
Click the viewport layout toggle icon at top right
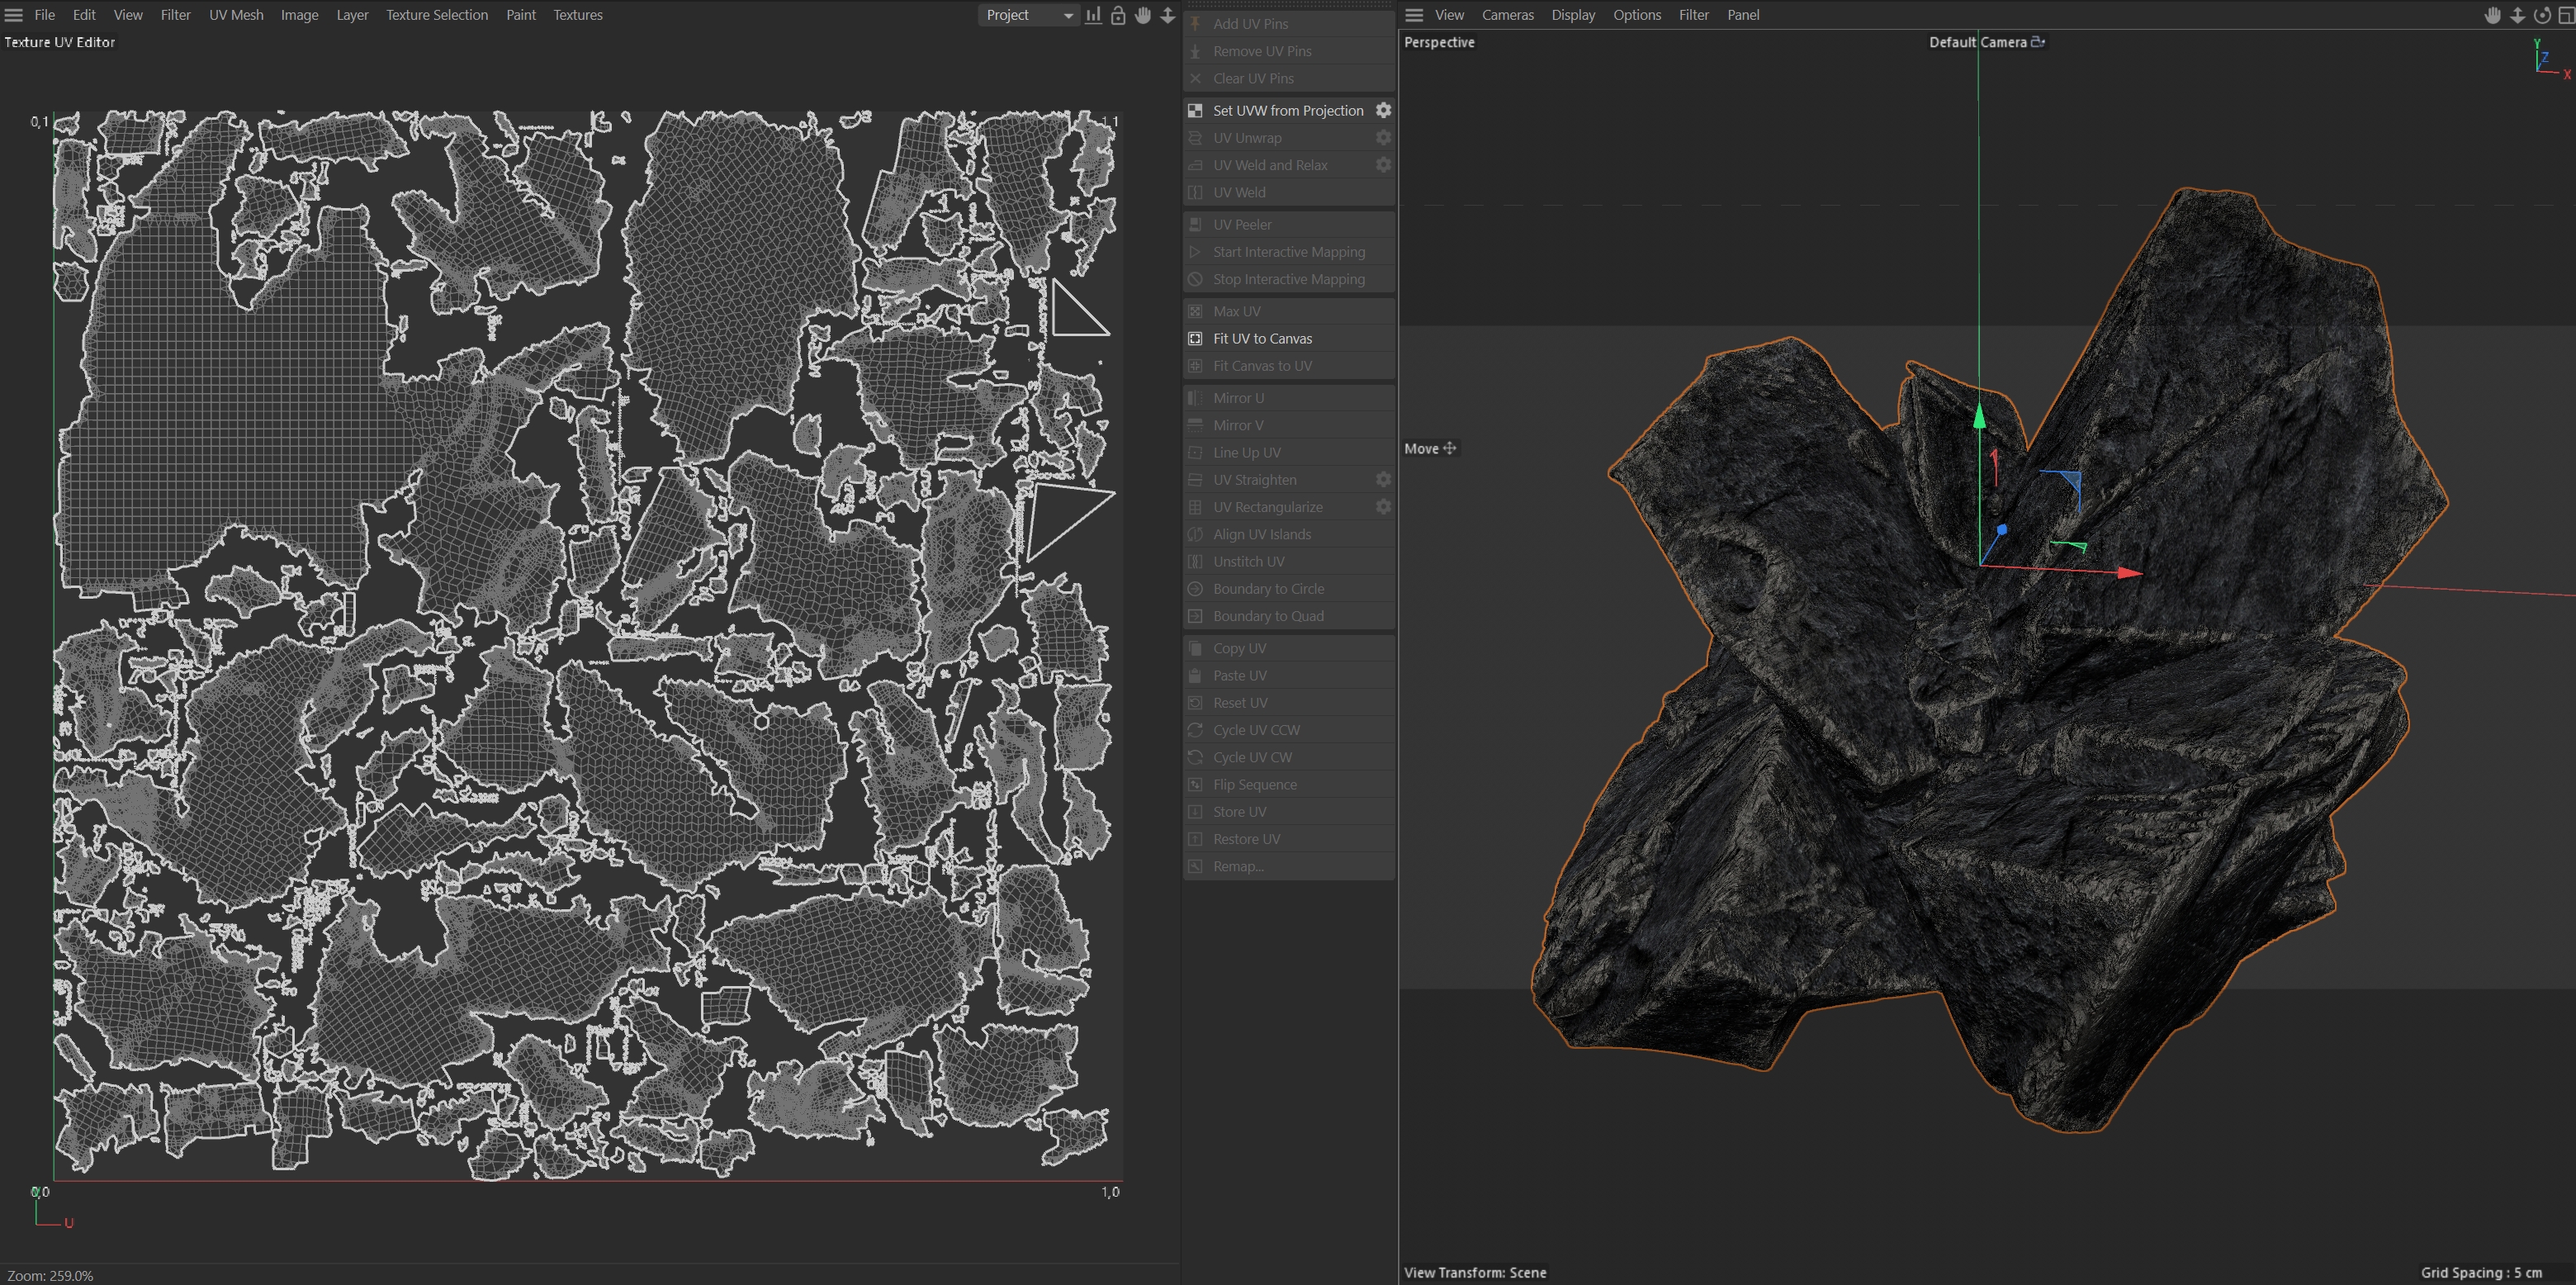click(2565, 15)
